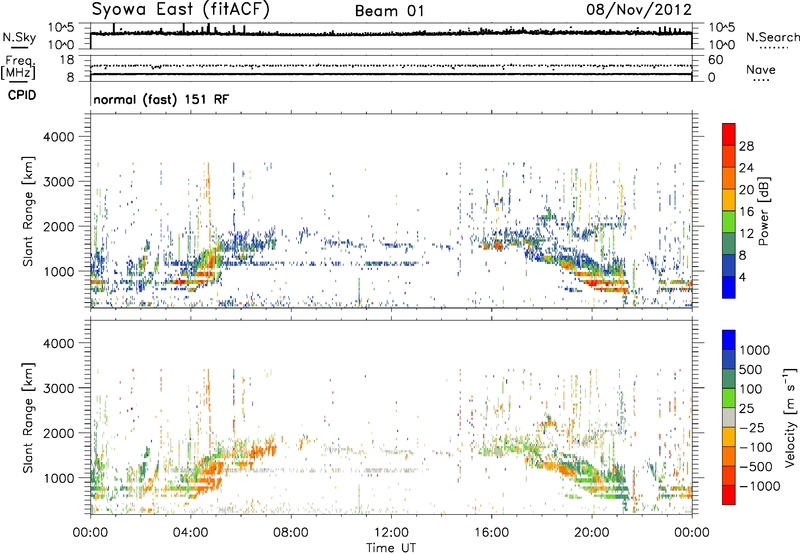Click the "Nave" legend label
Image resolution: width=800 pixels, height=554 pixels.
point(761,70)
